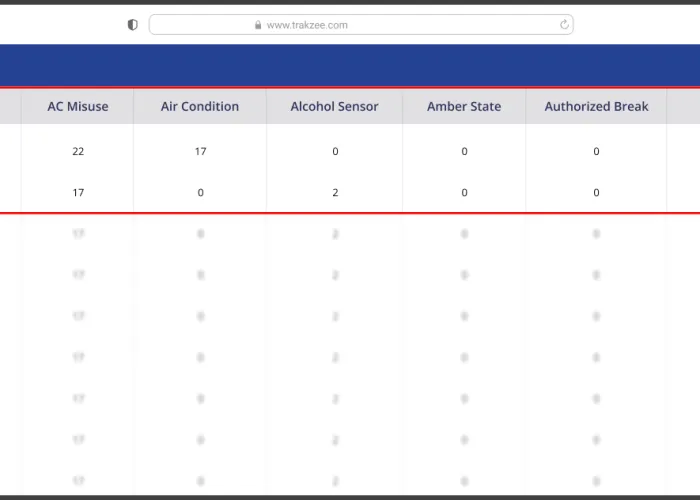Click second row Authorized Break value 0
The width and height of the screenshot is (700, 500).
[596, 193]
